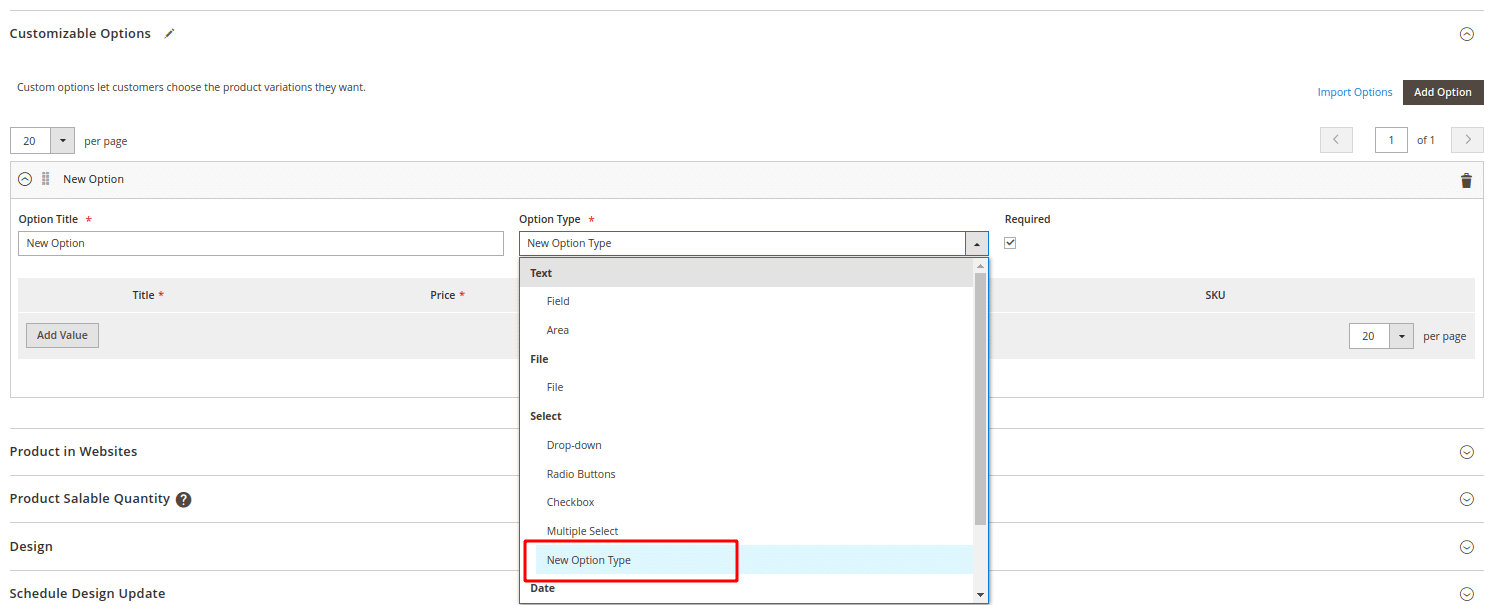This screenshot has width=1497, height=605.
Task: Expand the Product in Websites section
Action: [1466, 451]
